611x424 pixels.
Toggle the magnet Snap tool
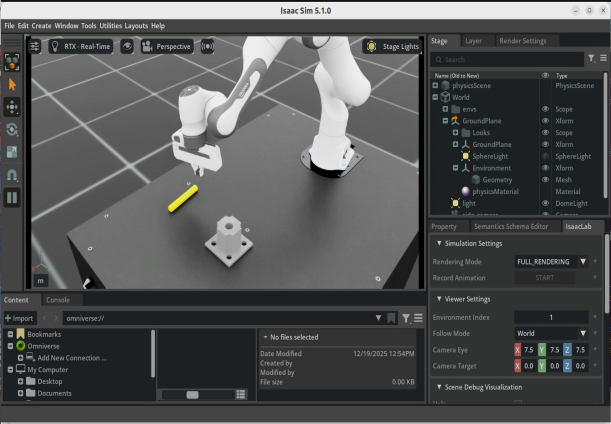13,174
